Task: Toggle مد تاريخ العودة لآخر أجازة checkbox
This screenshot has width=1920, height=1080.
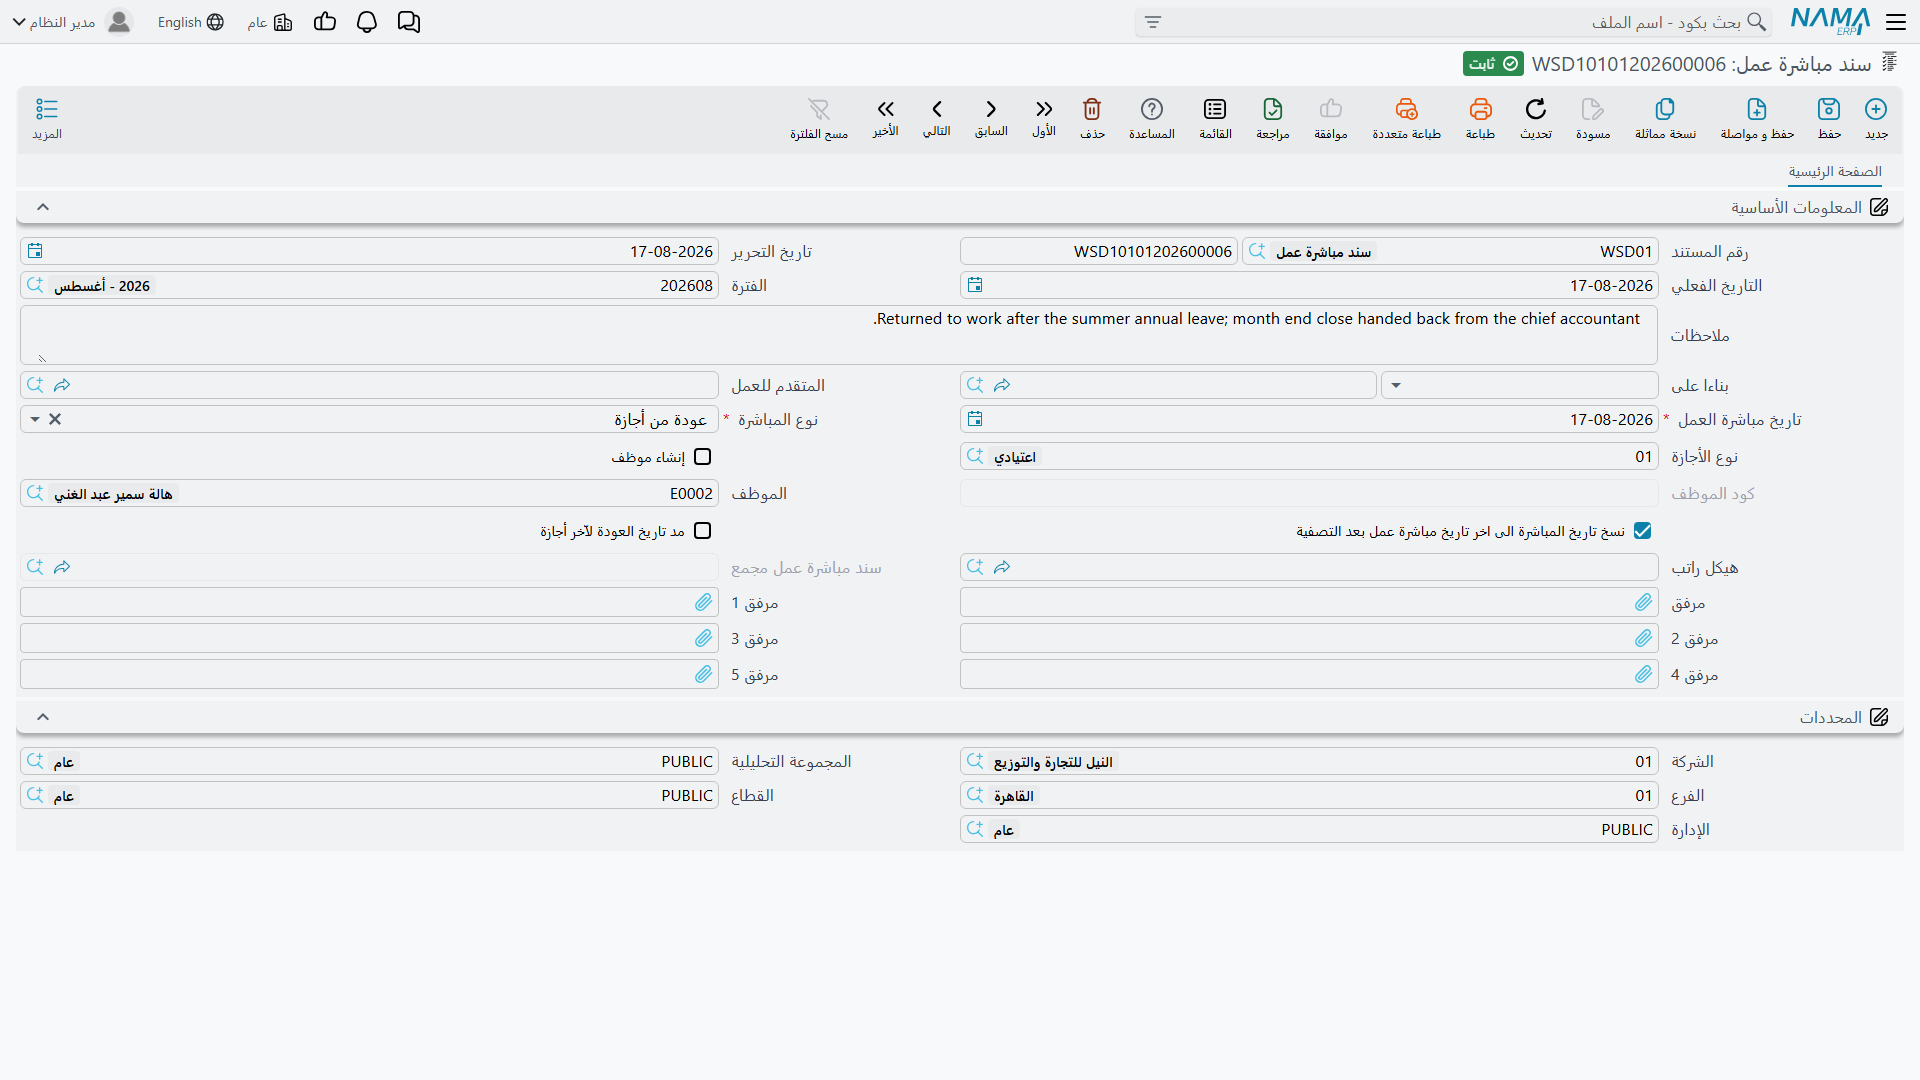Action: coord(703,531)
